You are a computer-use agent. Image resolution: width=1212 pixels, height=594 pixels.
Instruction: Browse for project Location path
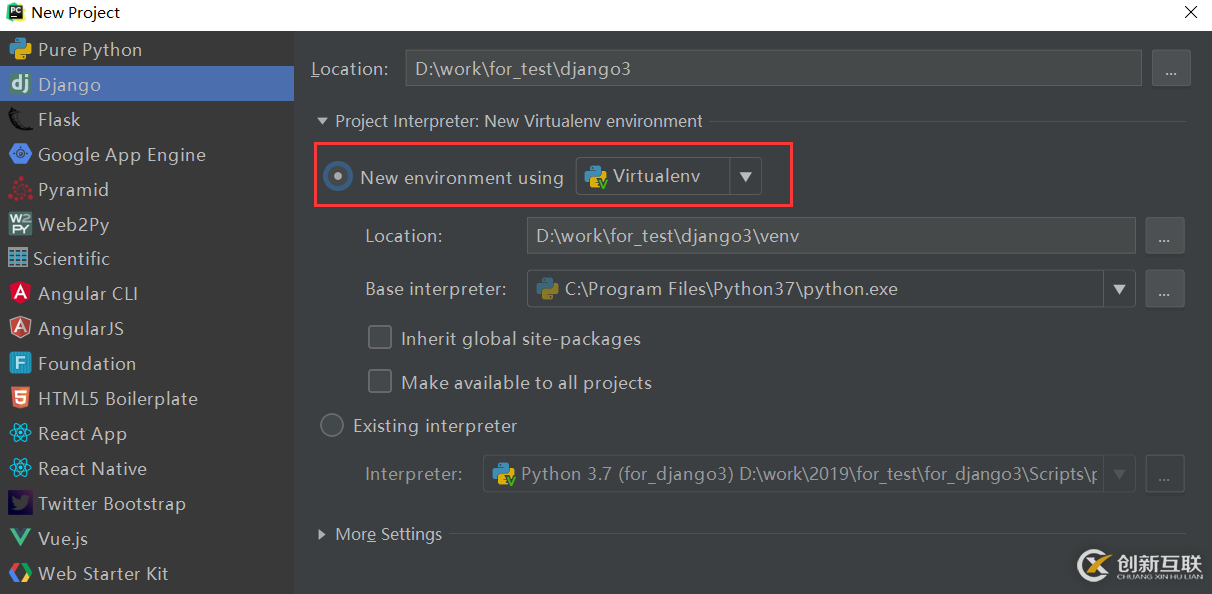1171,68
